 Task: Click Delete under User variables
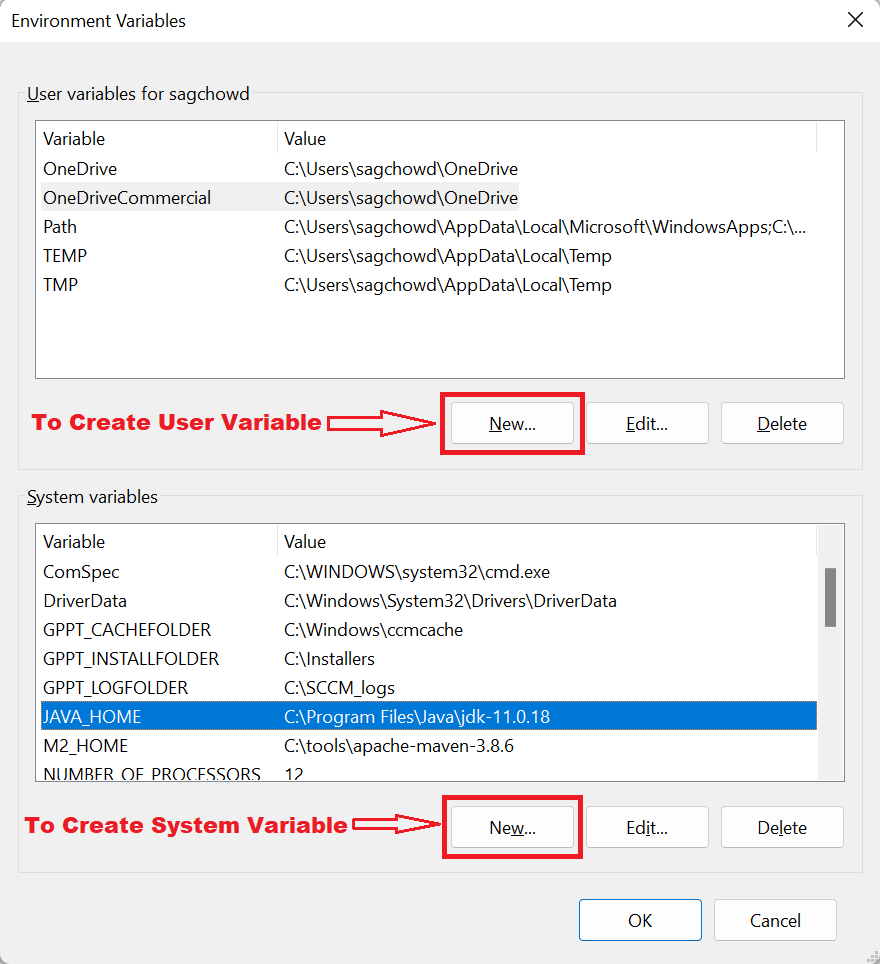[x=781, y=423]
